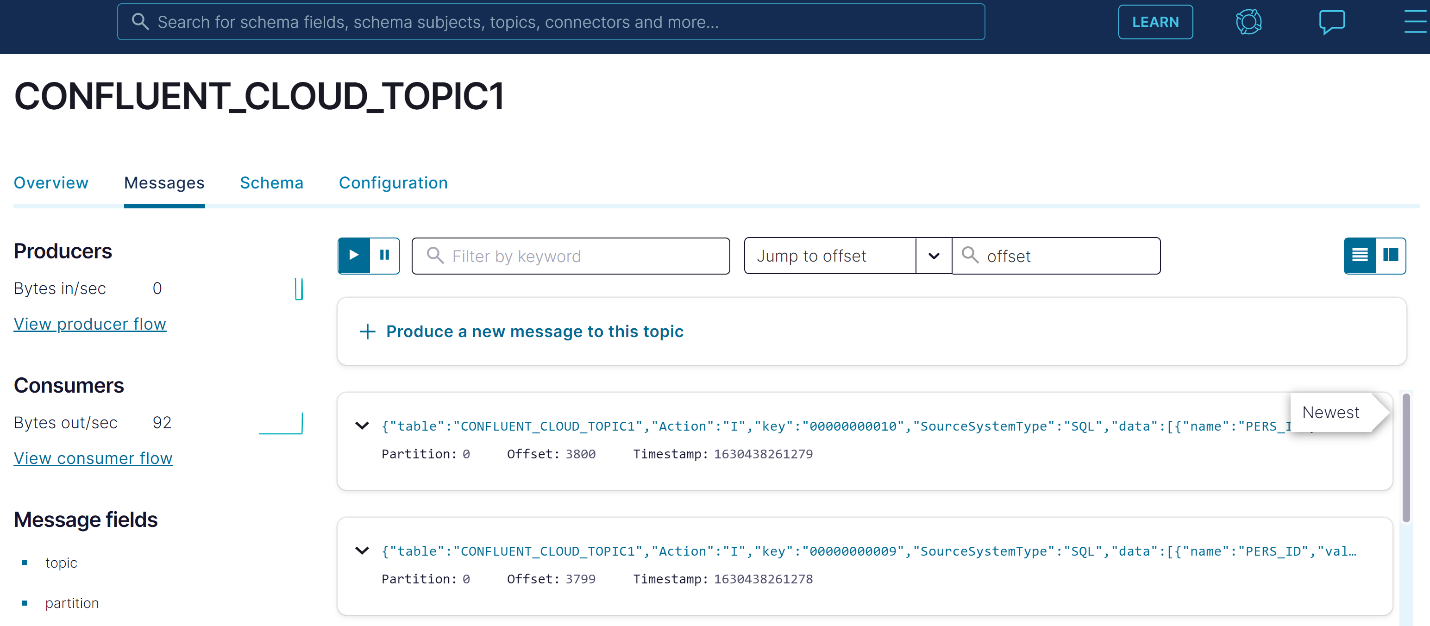
Task: Click the JSON text of key 00000000009 message
Action: [x=869, y=551]
